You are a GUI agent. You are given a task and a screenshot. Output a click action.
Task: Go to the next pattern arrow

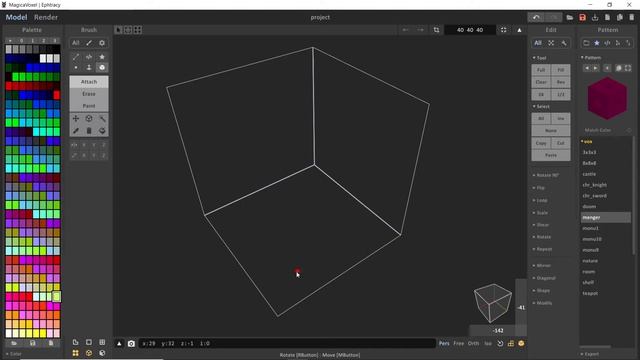tap(596, 68)
